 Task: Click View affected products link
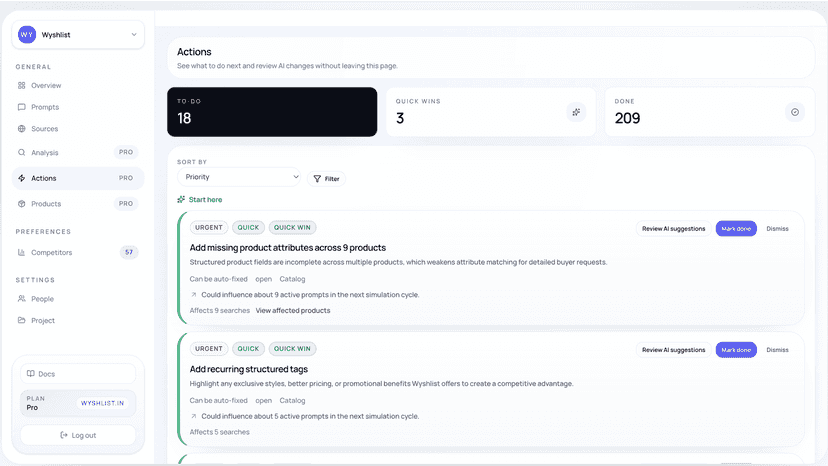(293, 310)
